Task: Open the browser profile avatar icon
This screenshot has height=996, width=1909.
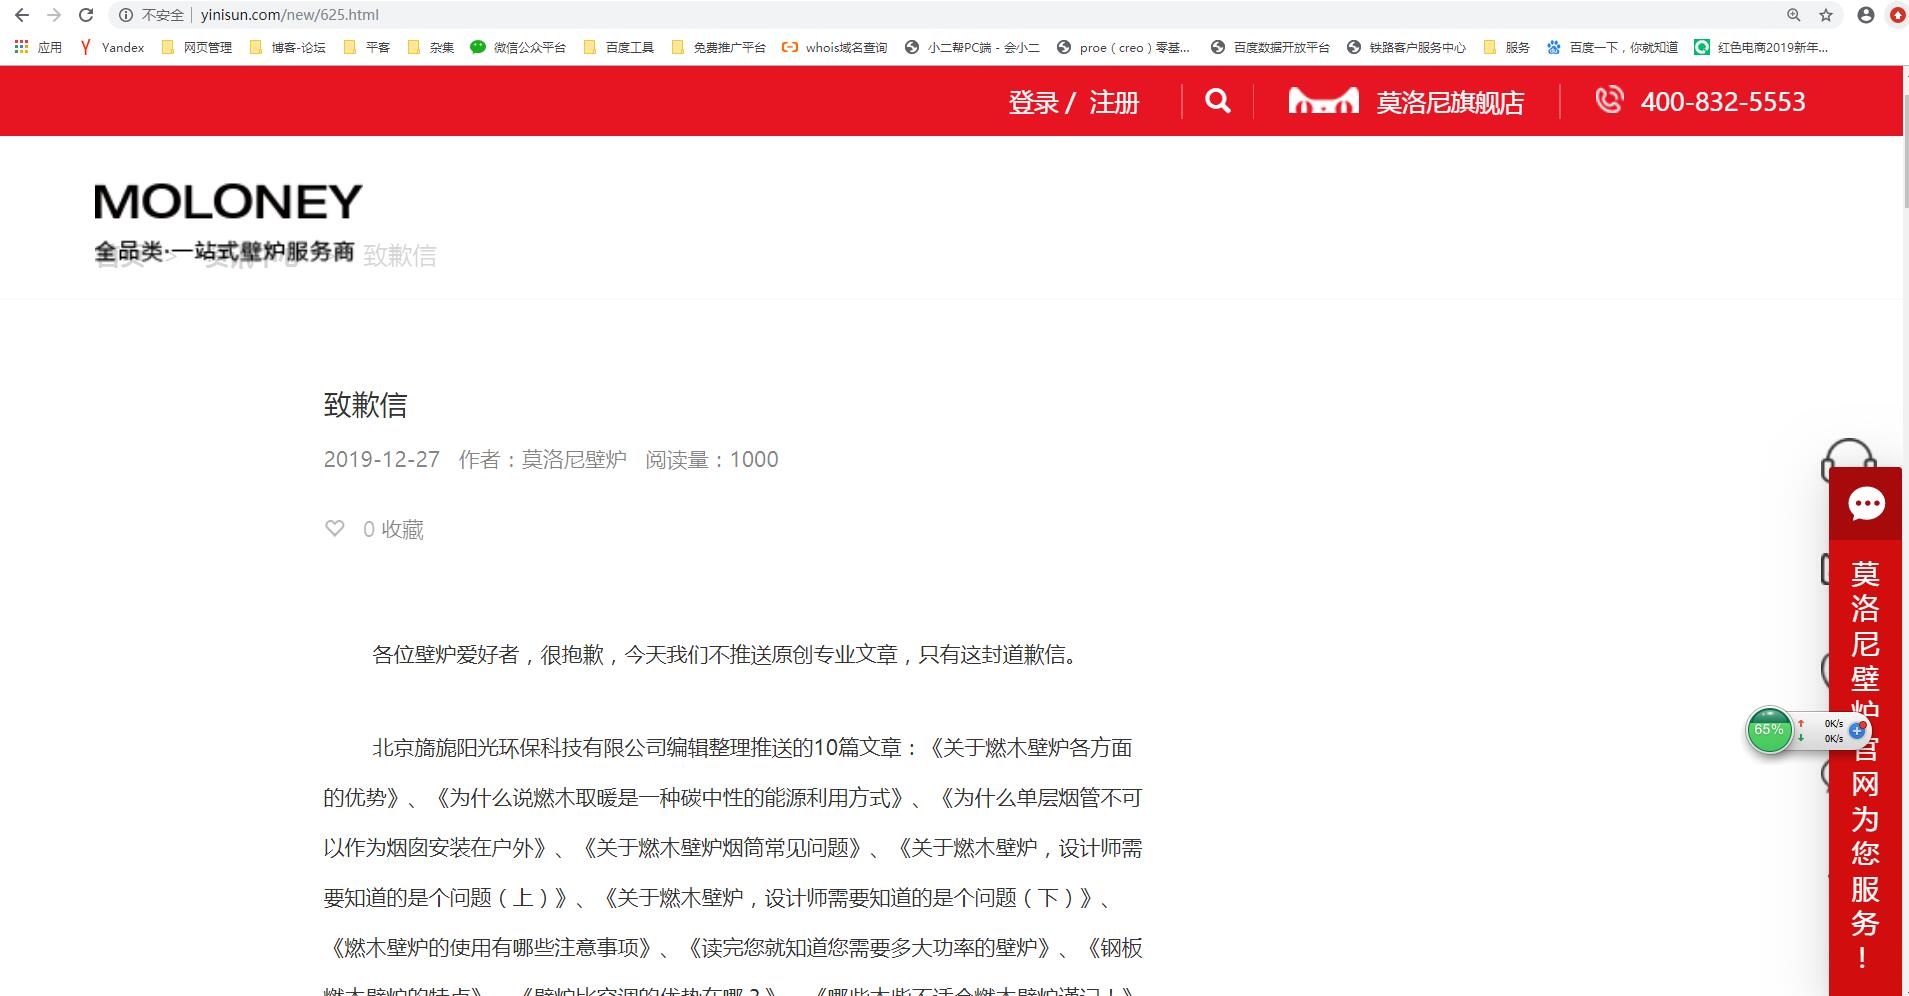Action: 1865,15
